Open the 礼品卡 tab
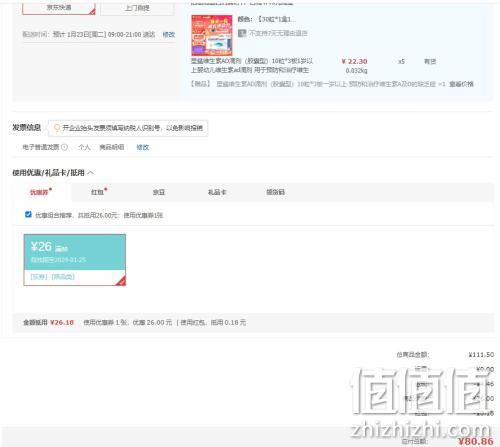 pyautogui.click(x=217, y=192)
